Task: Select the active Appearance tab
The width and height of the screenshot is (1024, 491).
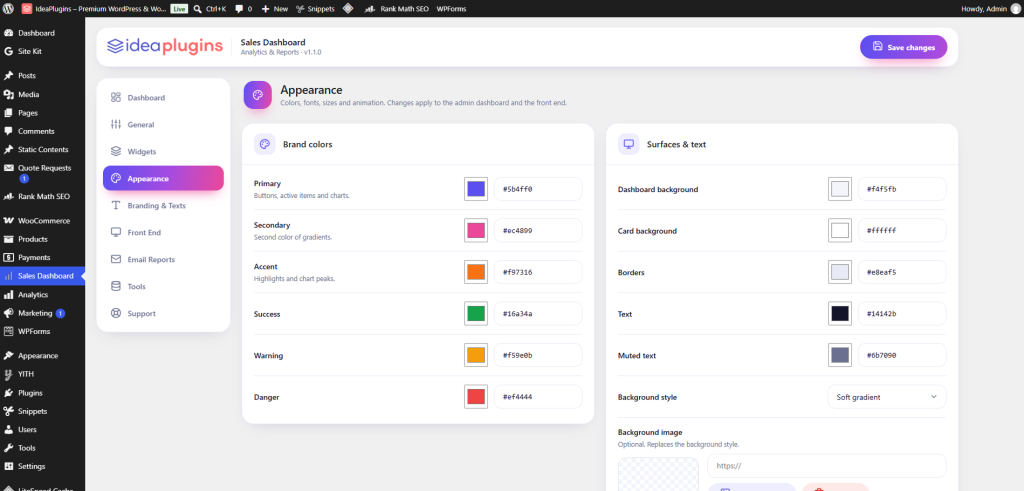Action: 163,178
